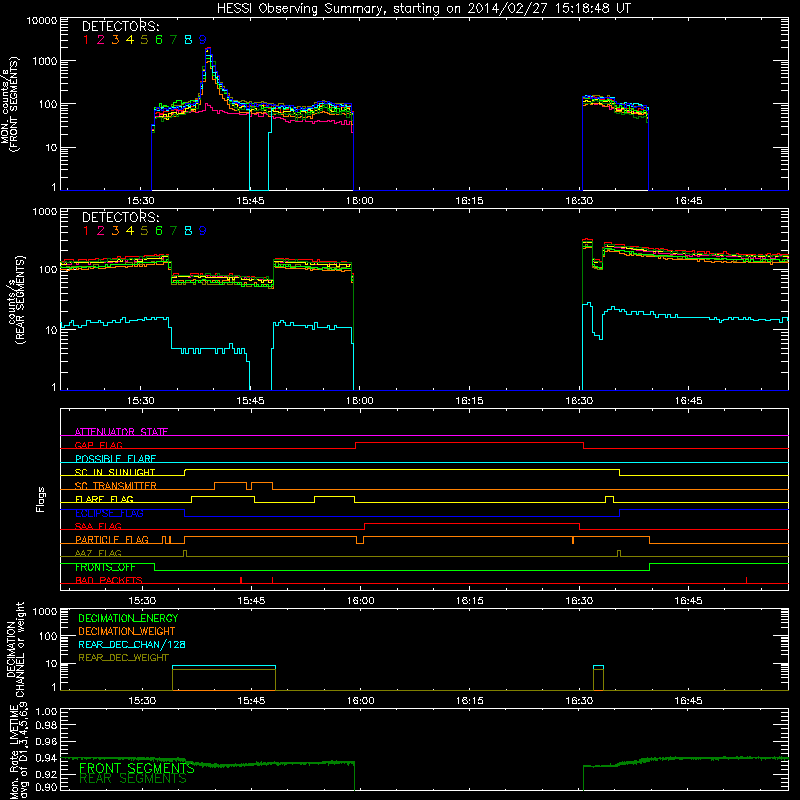This screenshot has width=800, height=800.
Task: Click the FLARE_FLAG label
Action: [104, 499]
